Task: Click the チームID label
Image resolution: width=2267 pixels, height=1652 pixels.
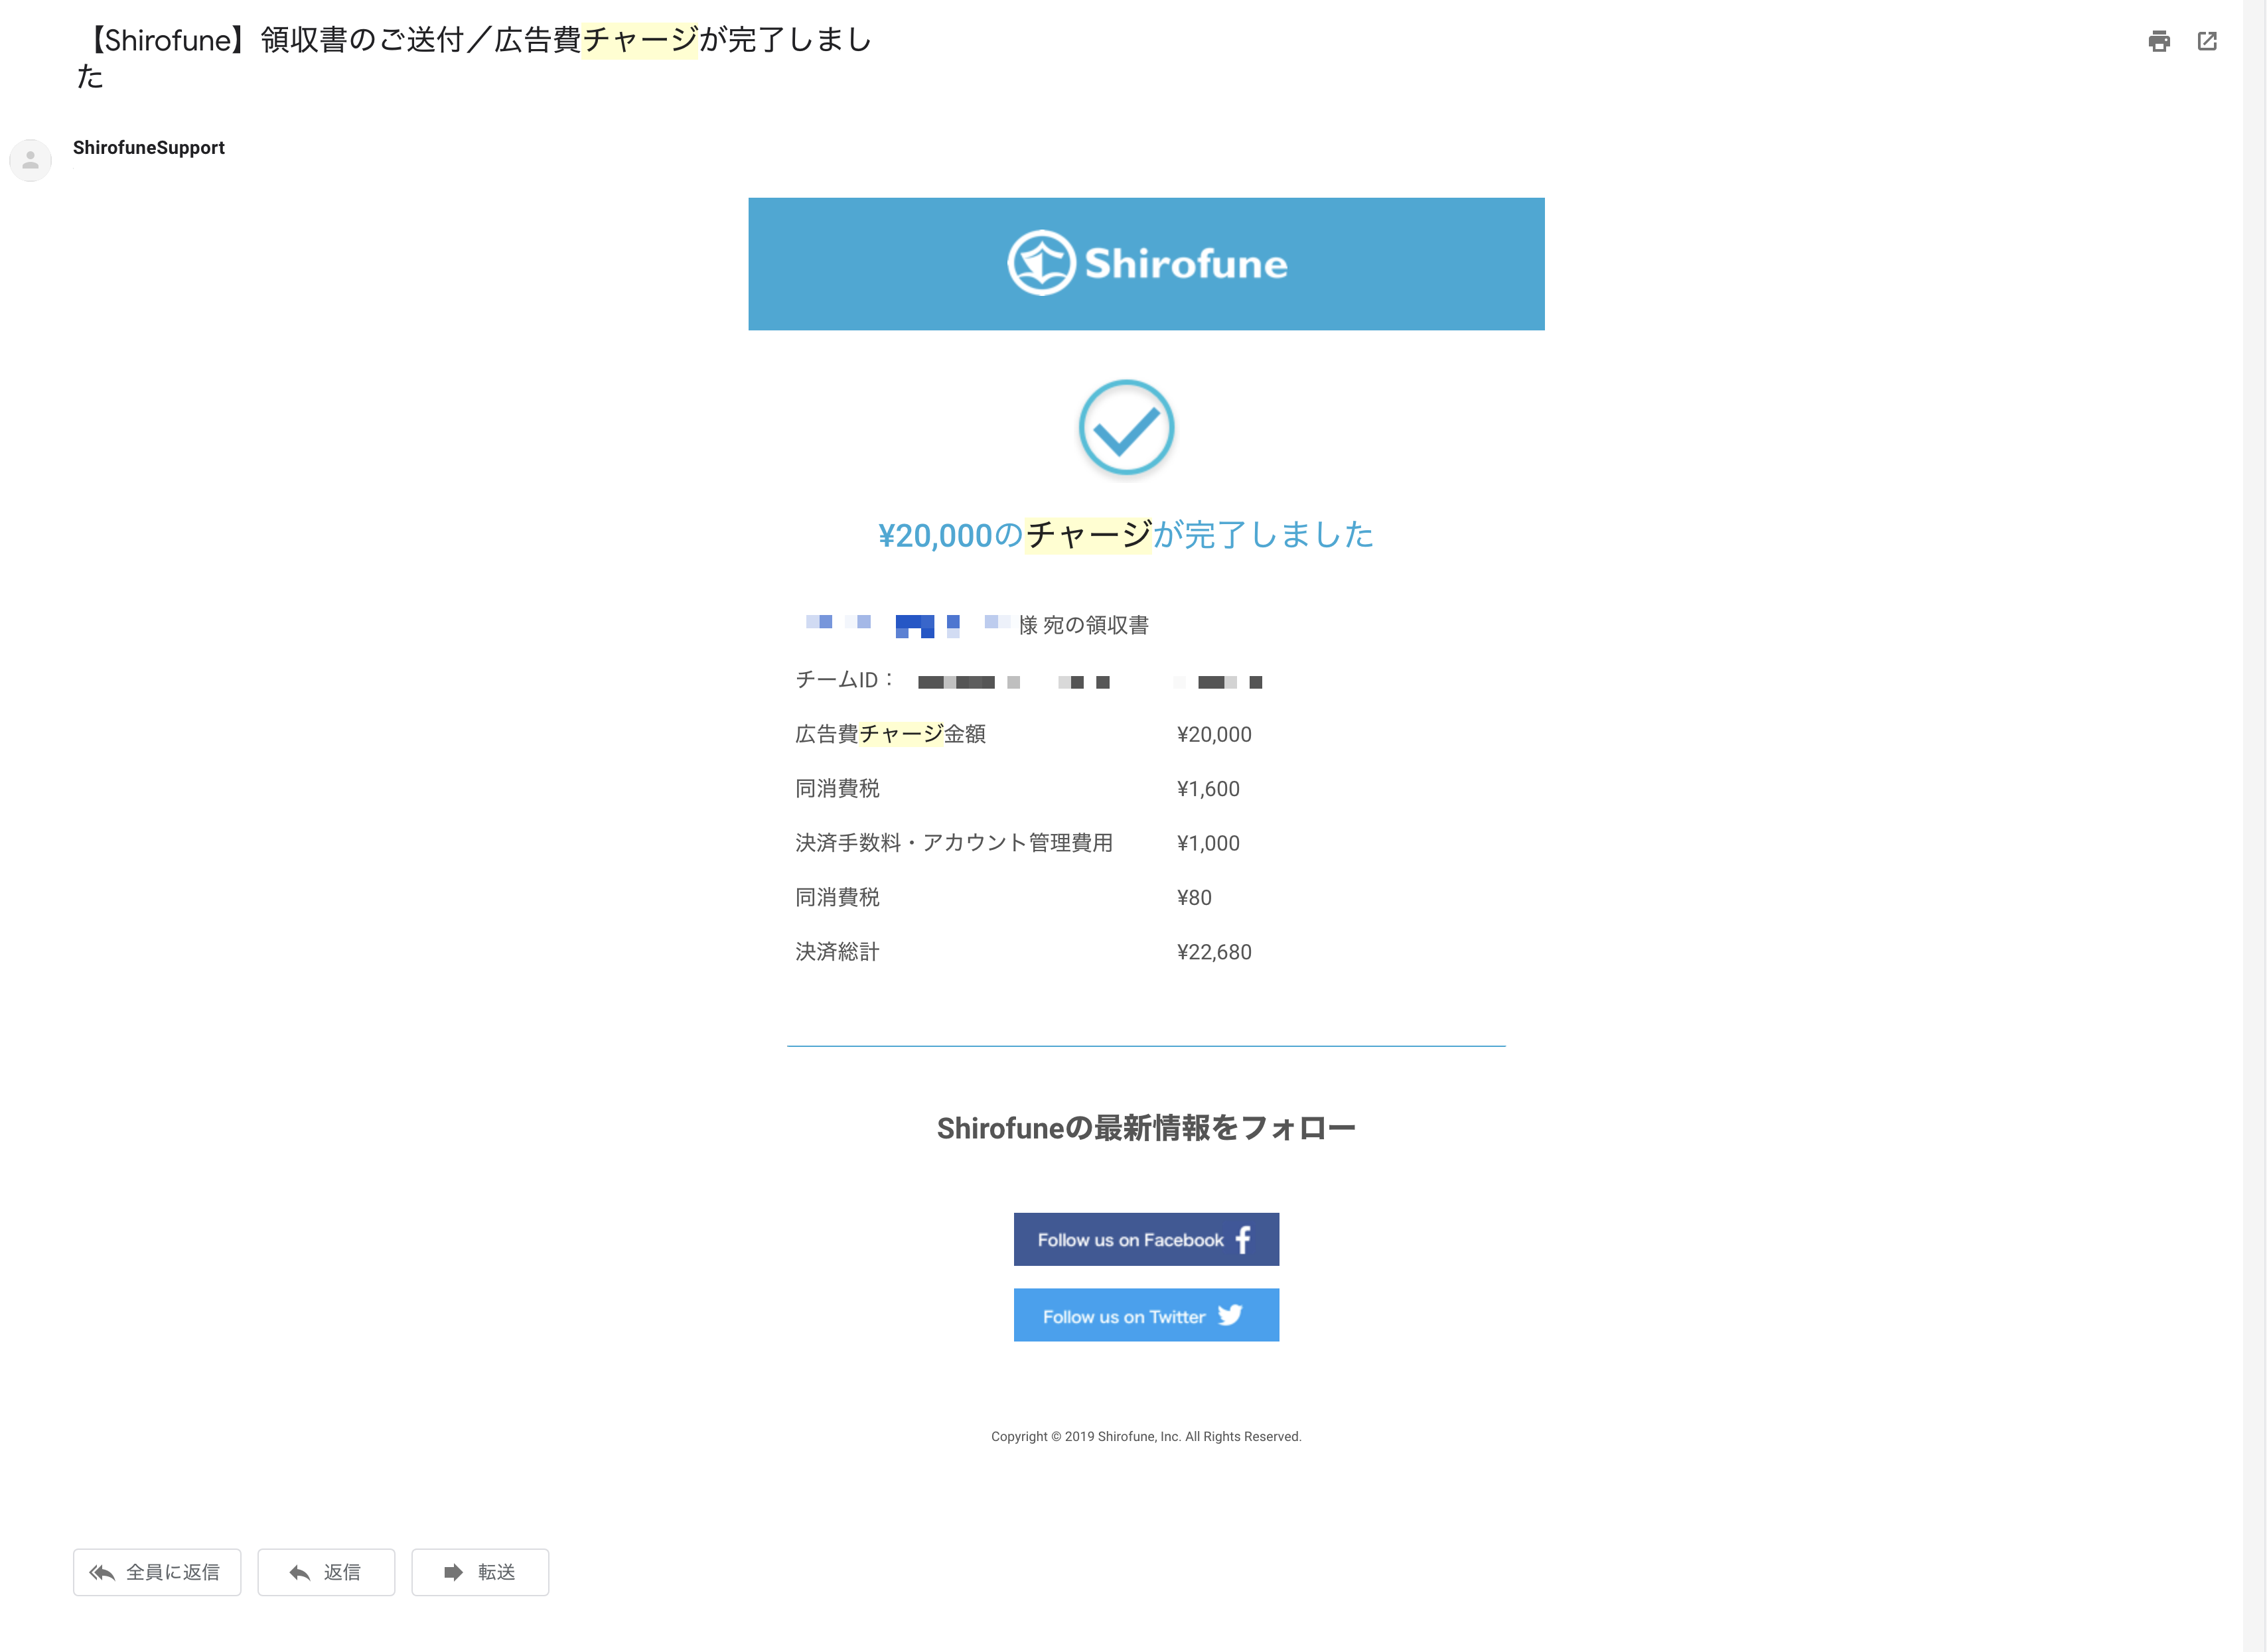Action: [x=844, y=680]
